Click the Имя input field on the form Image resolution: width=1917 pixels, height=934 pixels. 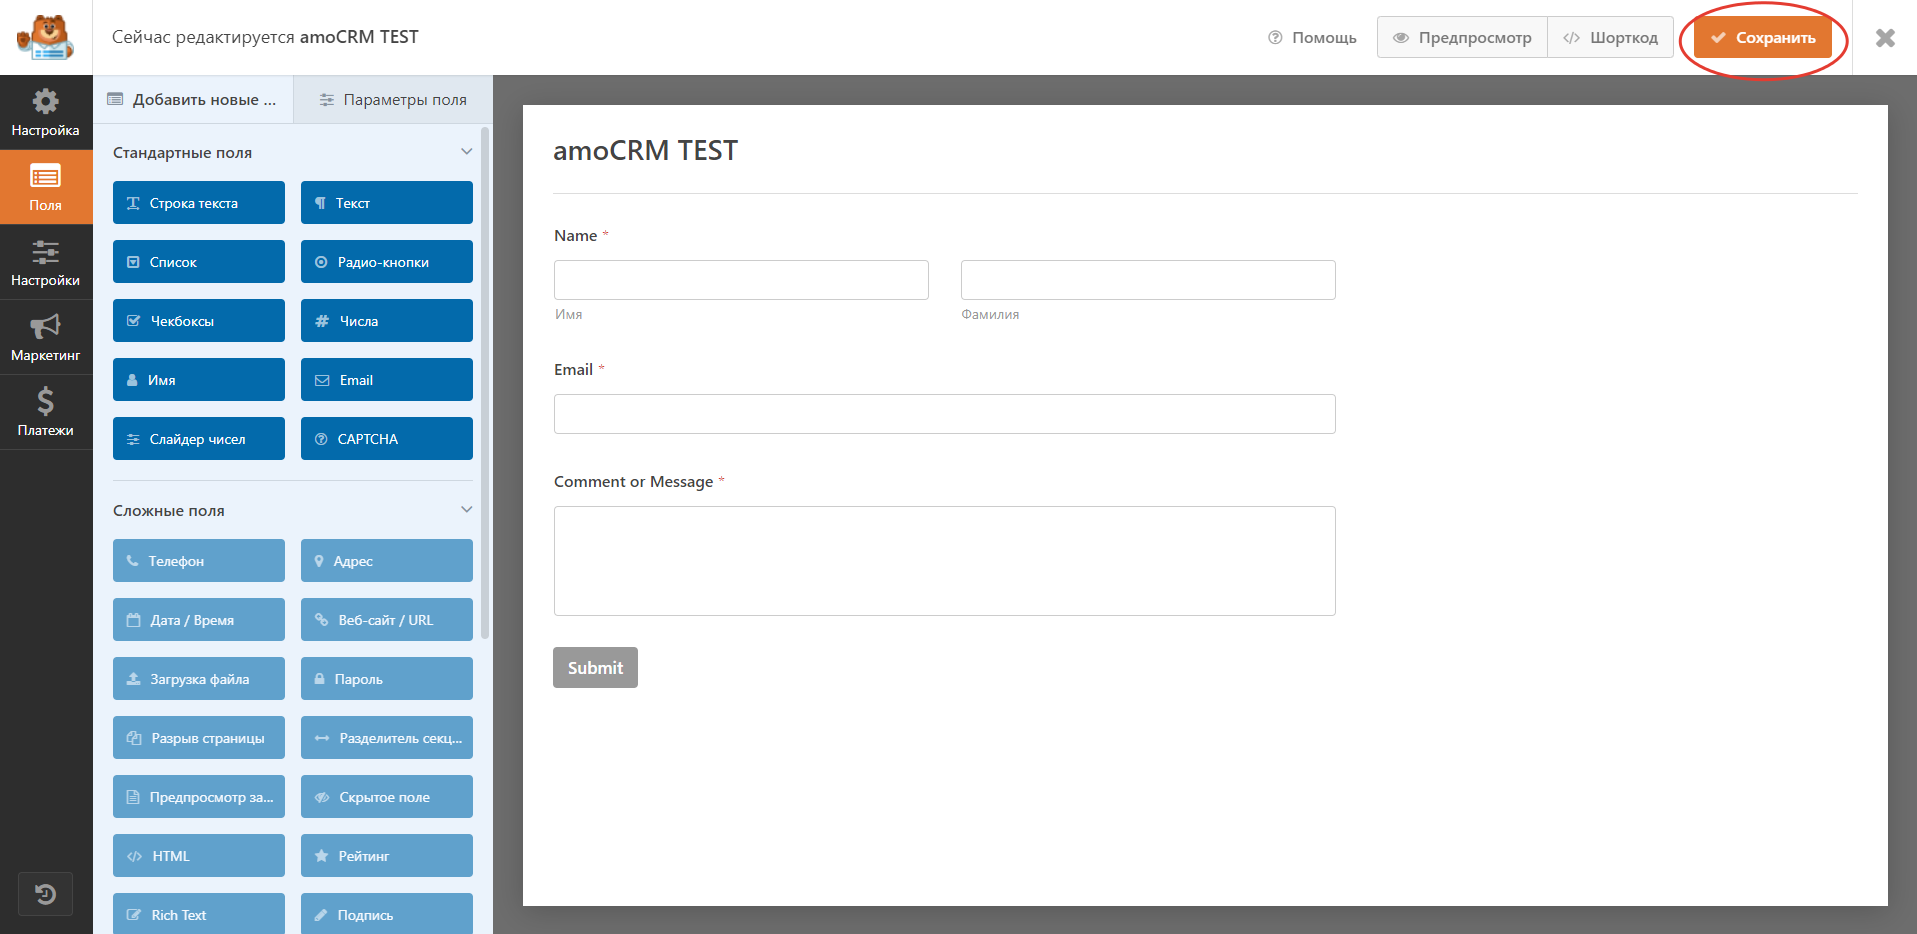[x=740, y=280]
